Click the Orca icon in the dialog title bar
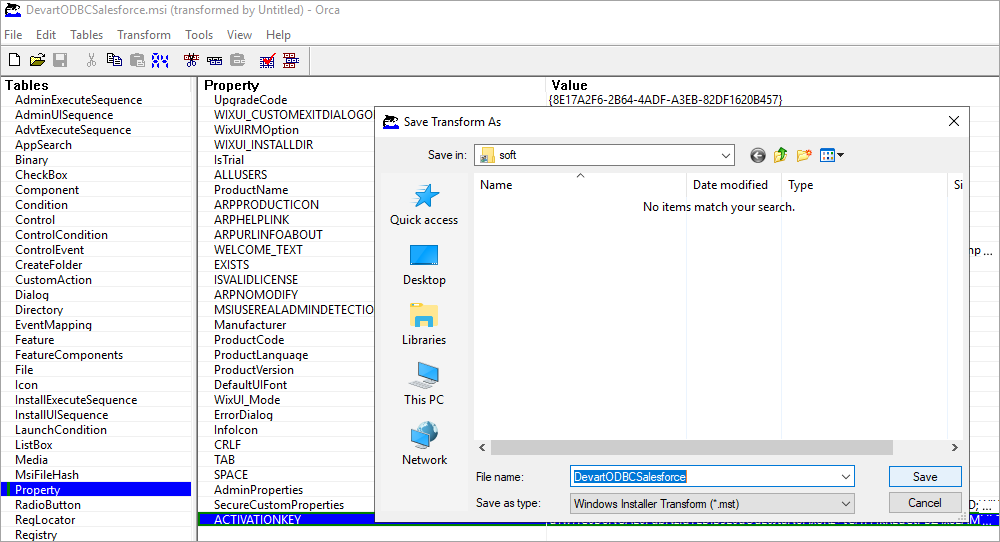1000x542 pixels. (x=390, y=121)
